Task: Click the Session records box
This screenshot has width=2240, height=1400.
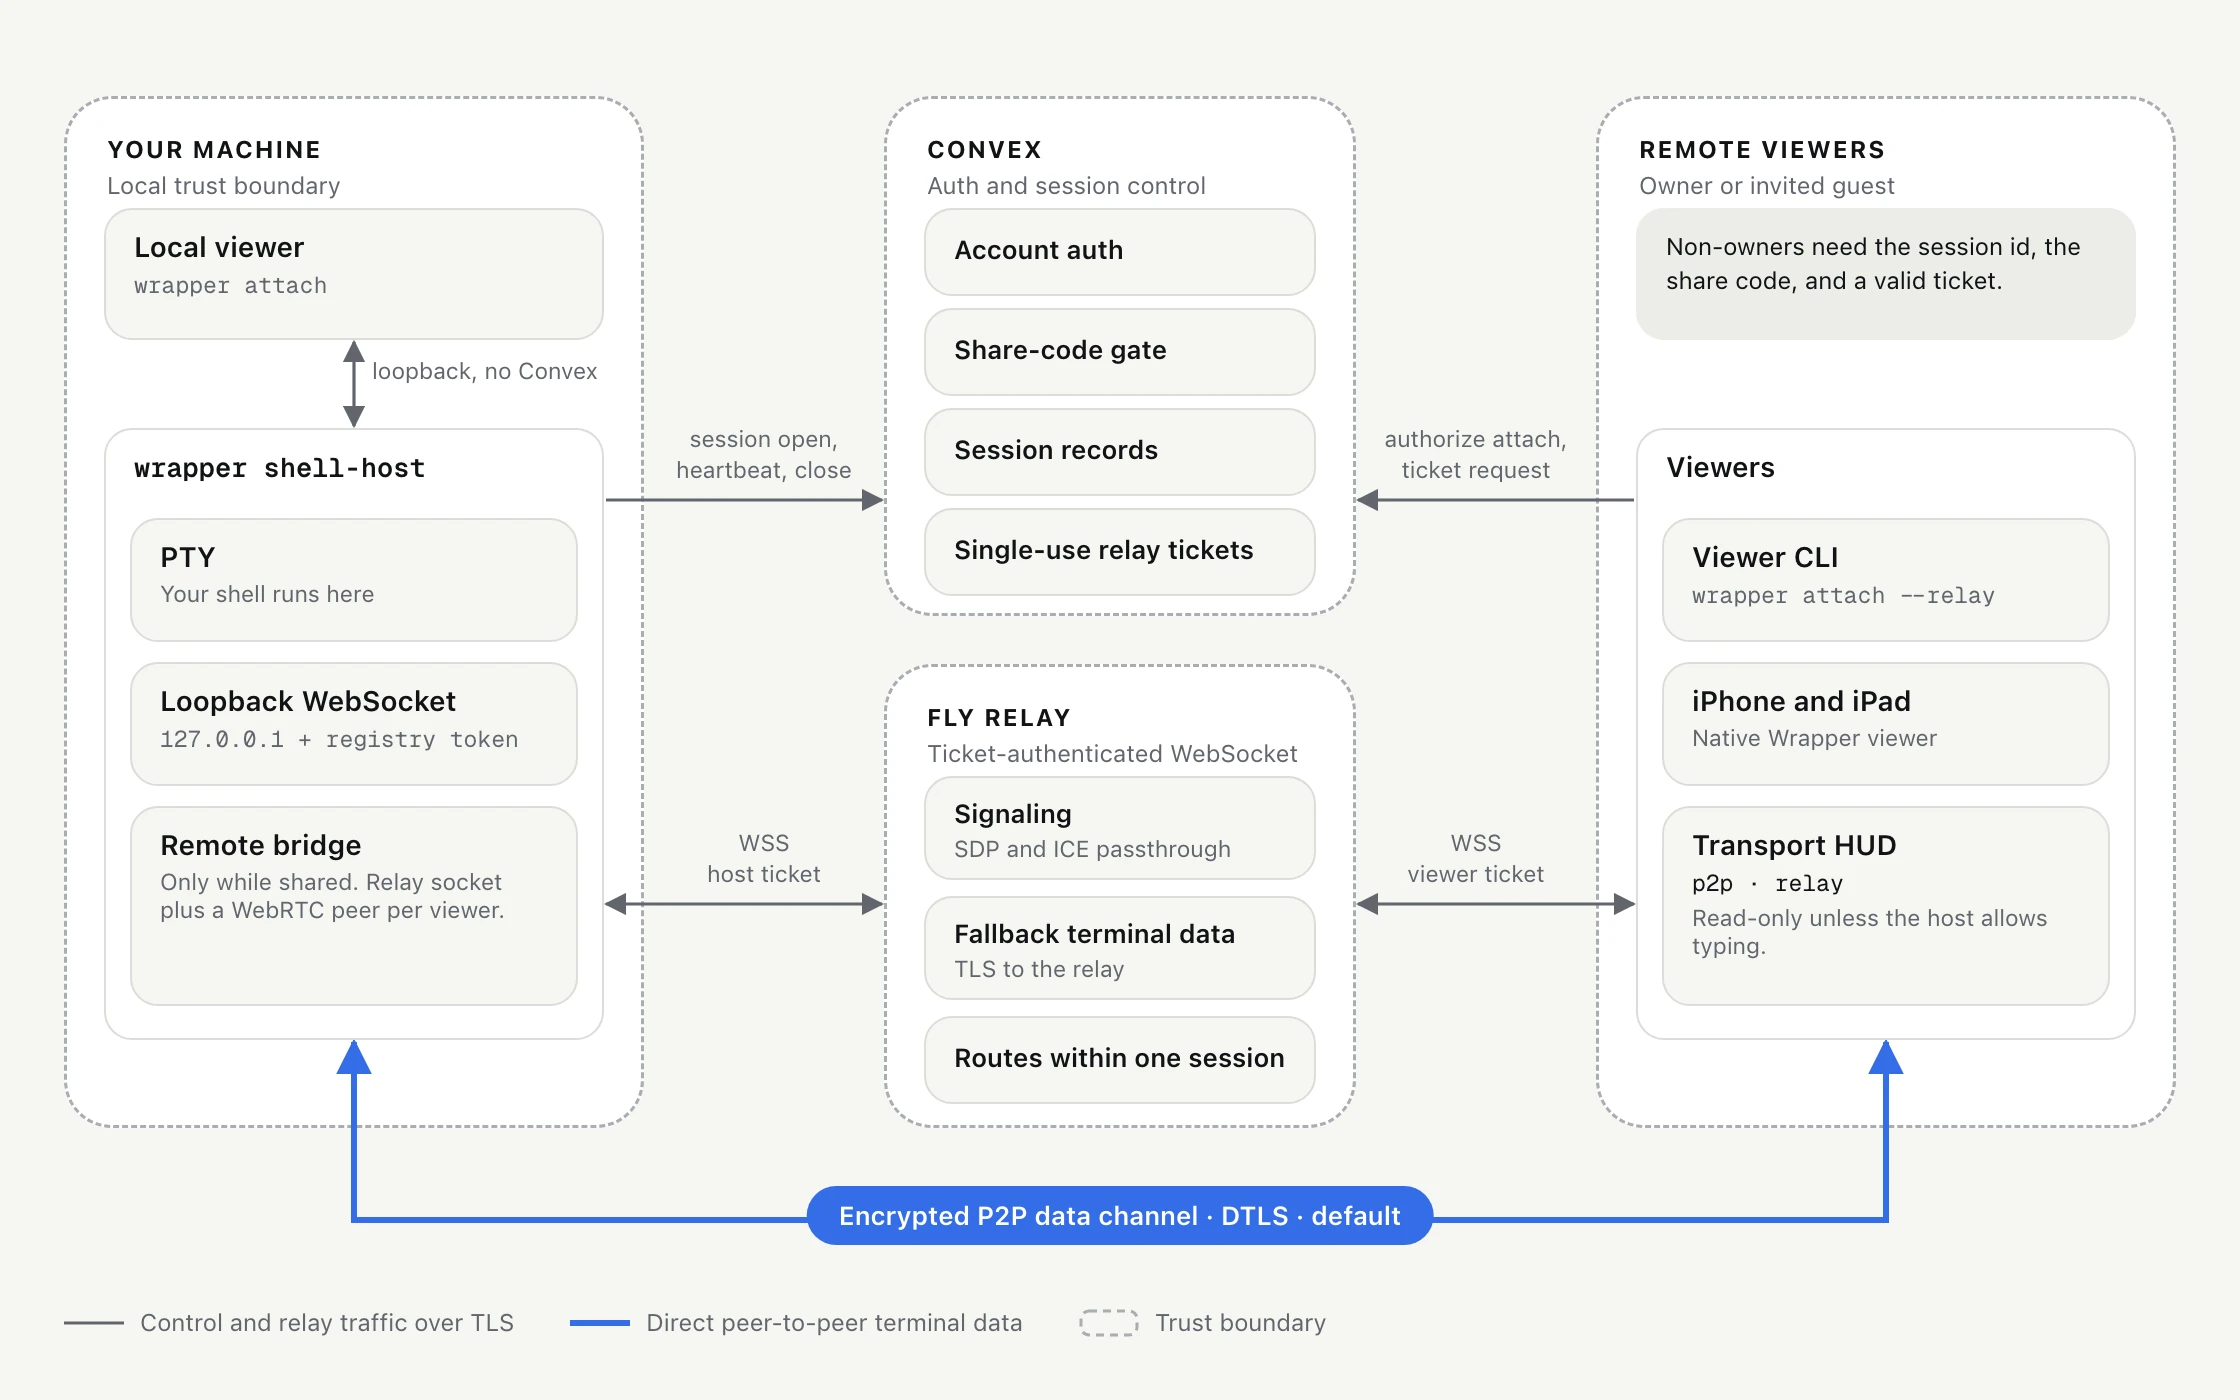Action: pos(1120,452)
